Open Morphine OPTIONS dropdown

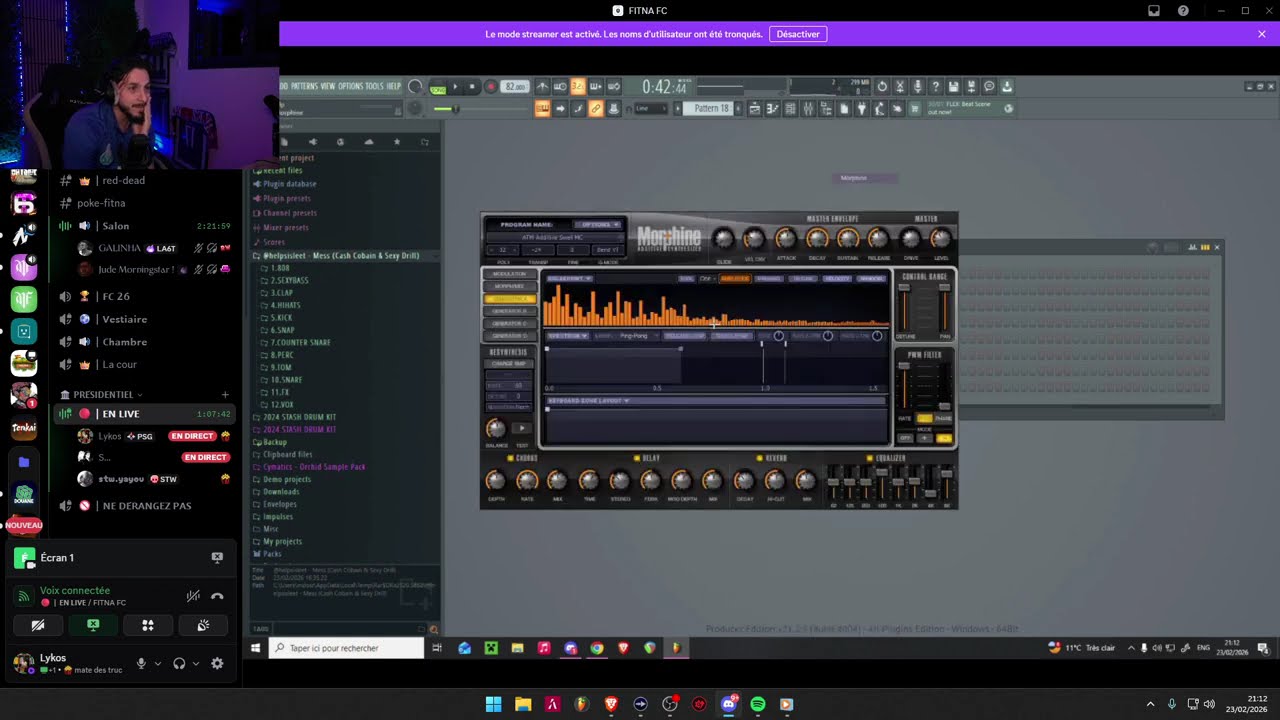[598, 224]
